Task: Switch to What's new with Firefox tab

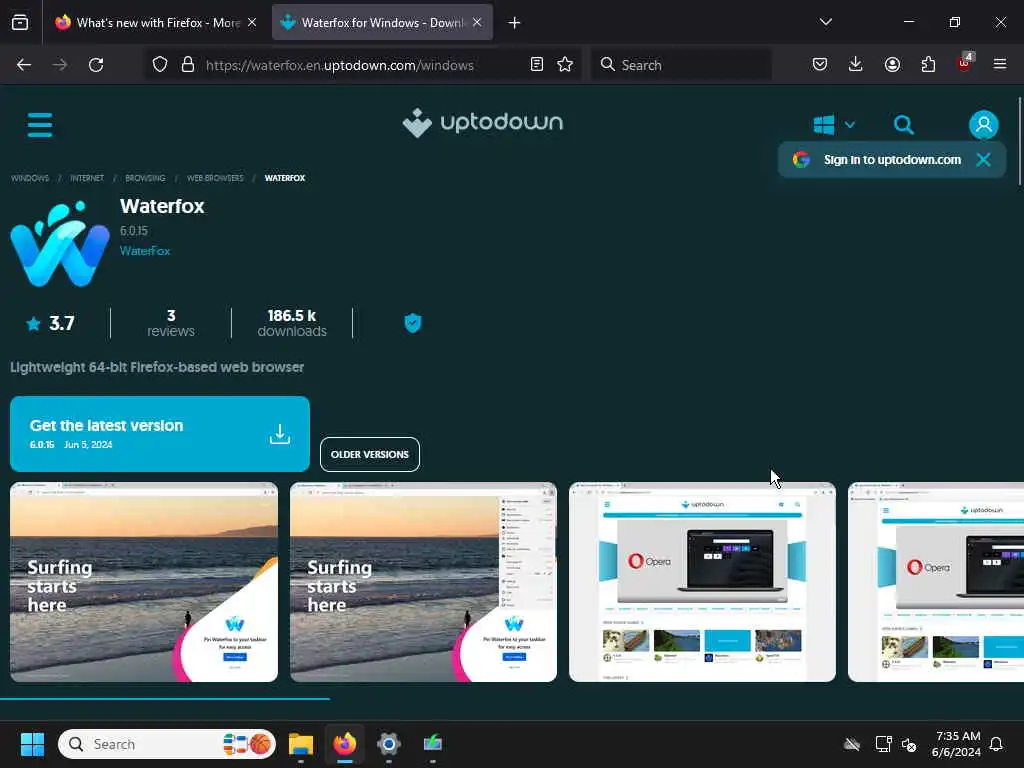Action: [157, 23]
